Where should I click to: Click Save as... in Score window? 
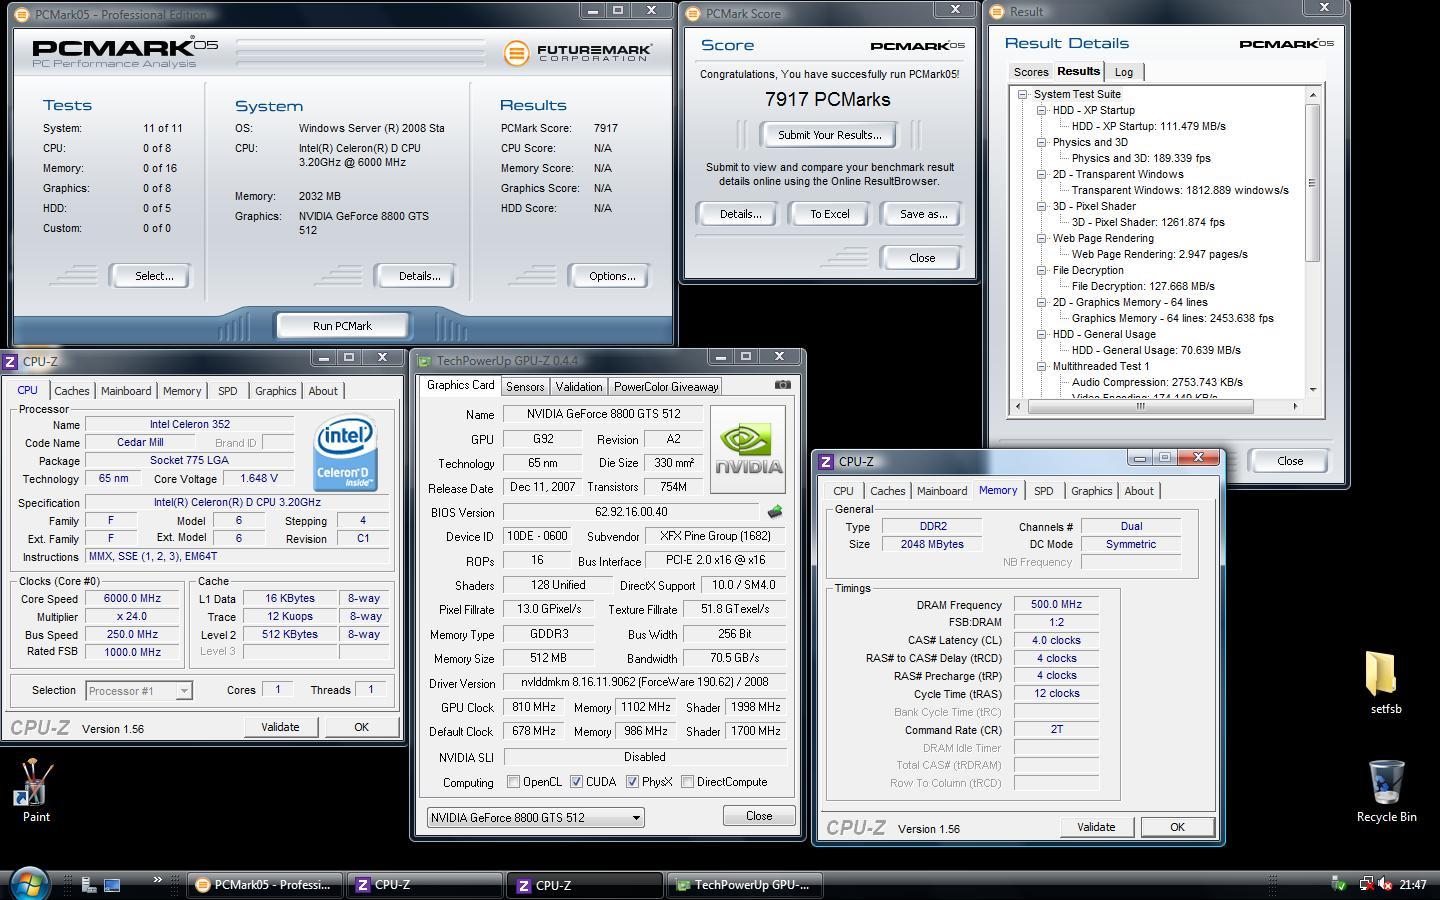click(x=923, y=214)
